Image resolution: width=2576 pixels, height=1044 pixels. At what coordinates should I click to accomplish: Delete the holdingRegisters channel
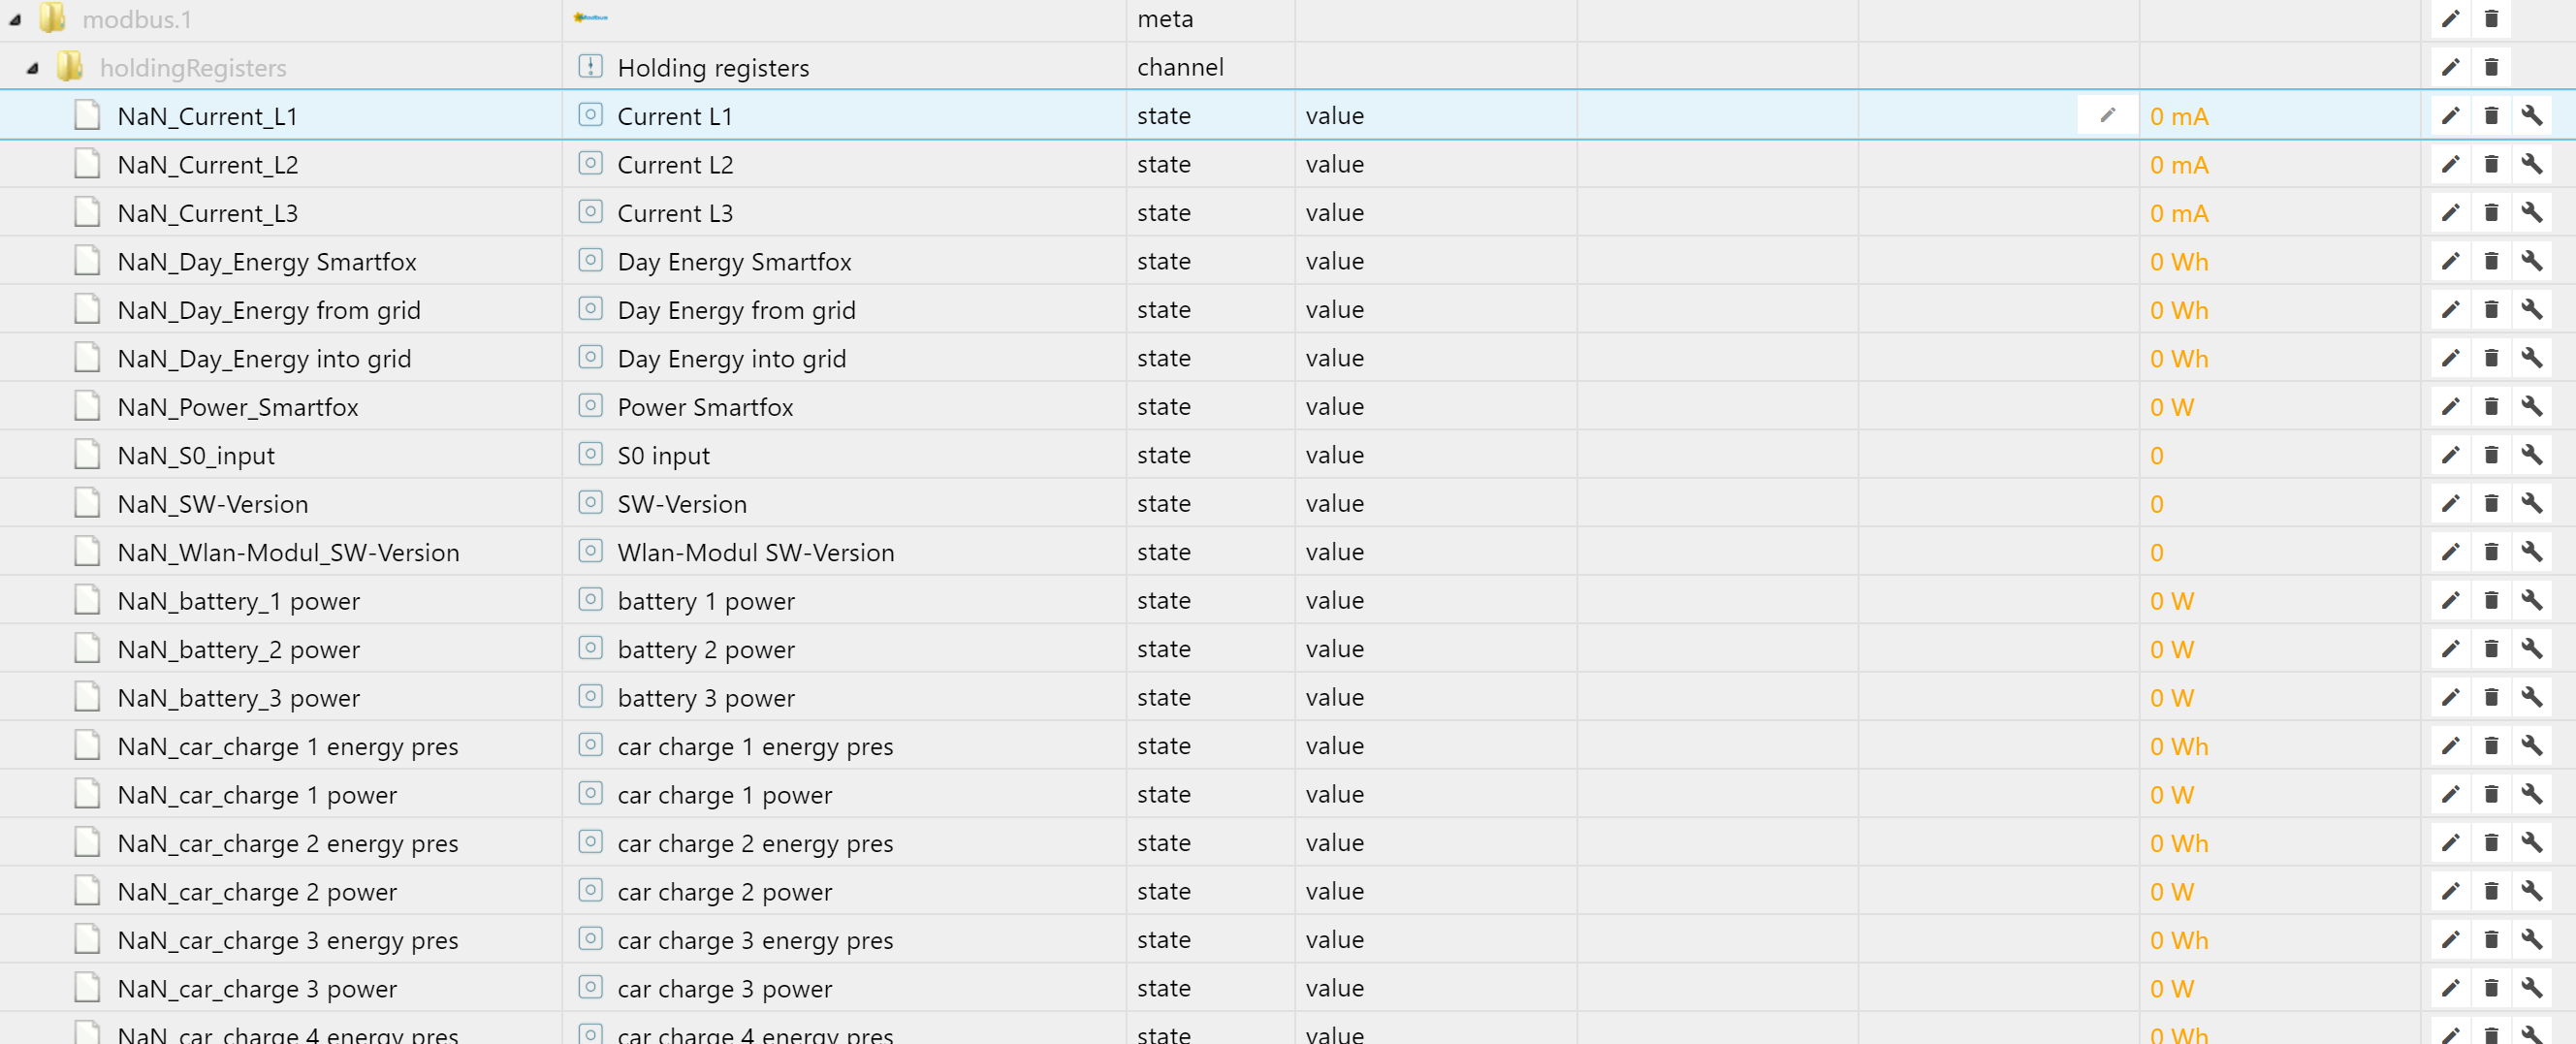[x=2491, y=67]
